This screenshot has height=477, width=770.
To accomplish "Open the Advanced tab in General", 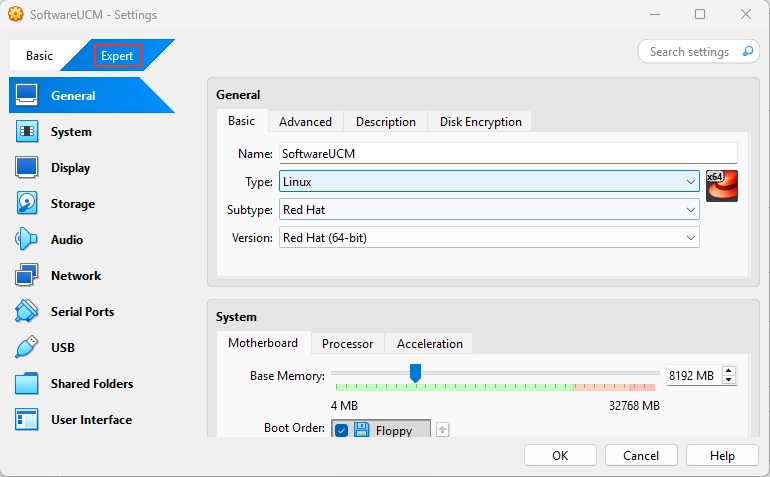I will (305, 121).
